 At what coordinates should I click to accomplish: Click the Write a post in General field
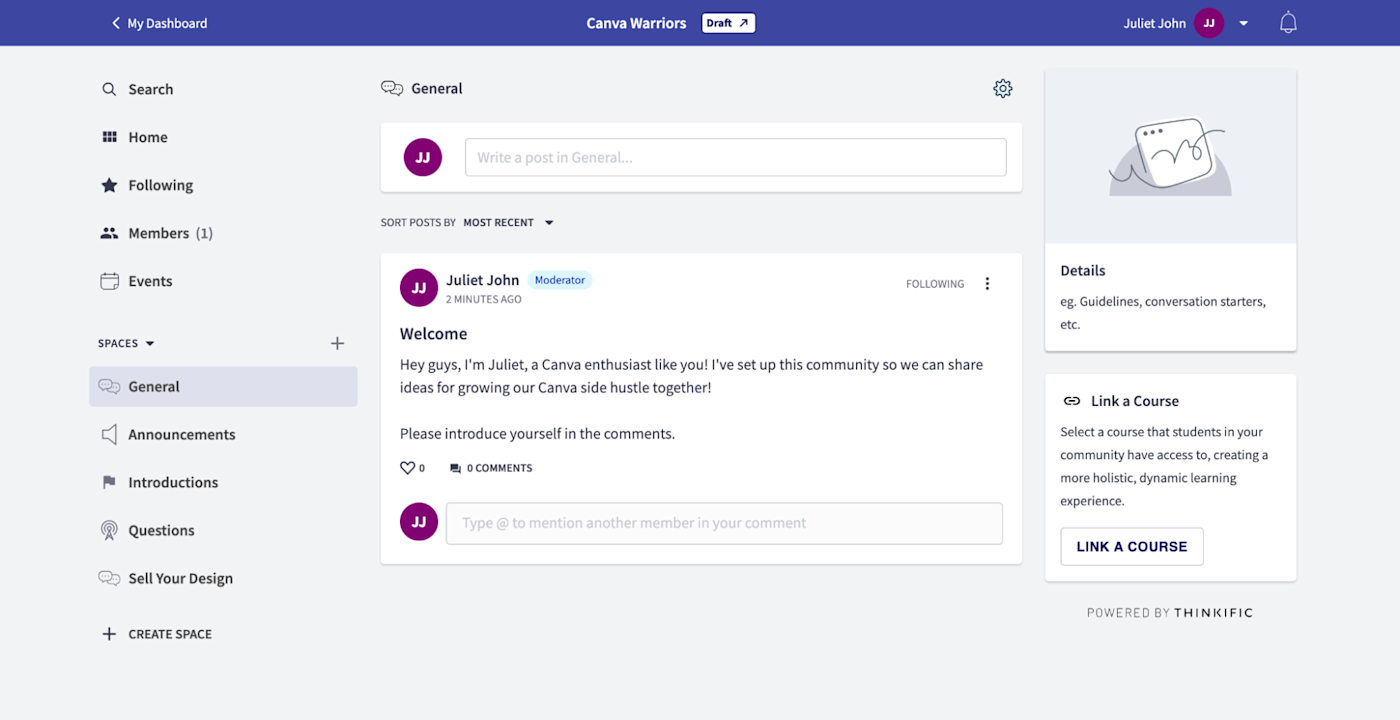click(735, 157)
